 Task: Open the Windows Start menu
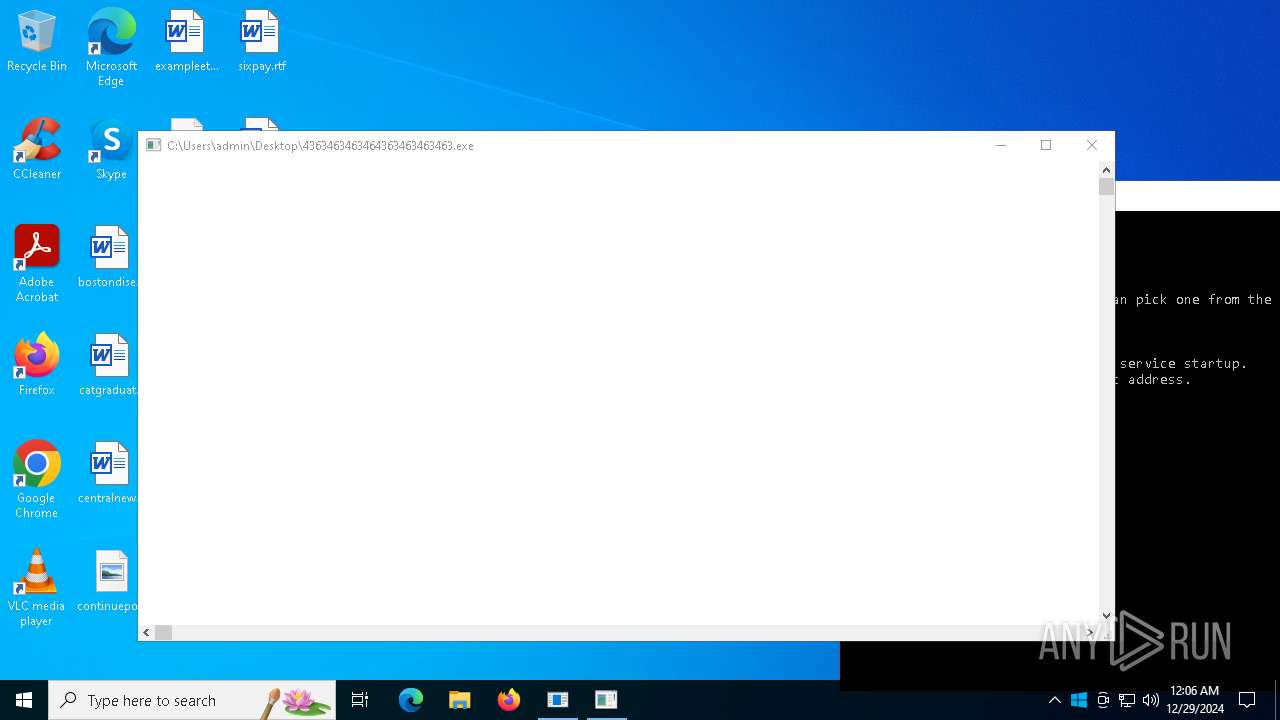click(24, 700)
